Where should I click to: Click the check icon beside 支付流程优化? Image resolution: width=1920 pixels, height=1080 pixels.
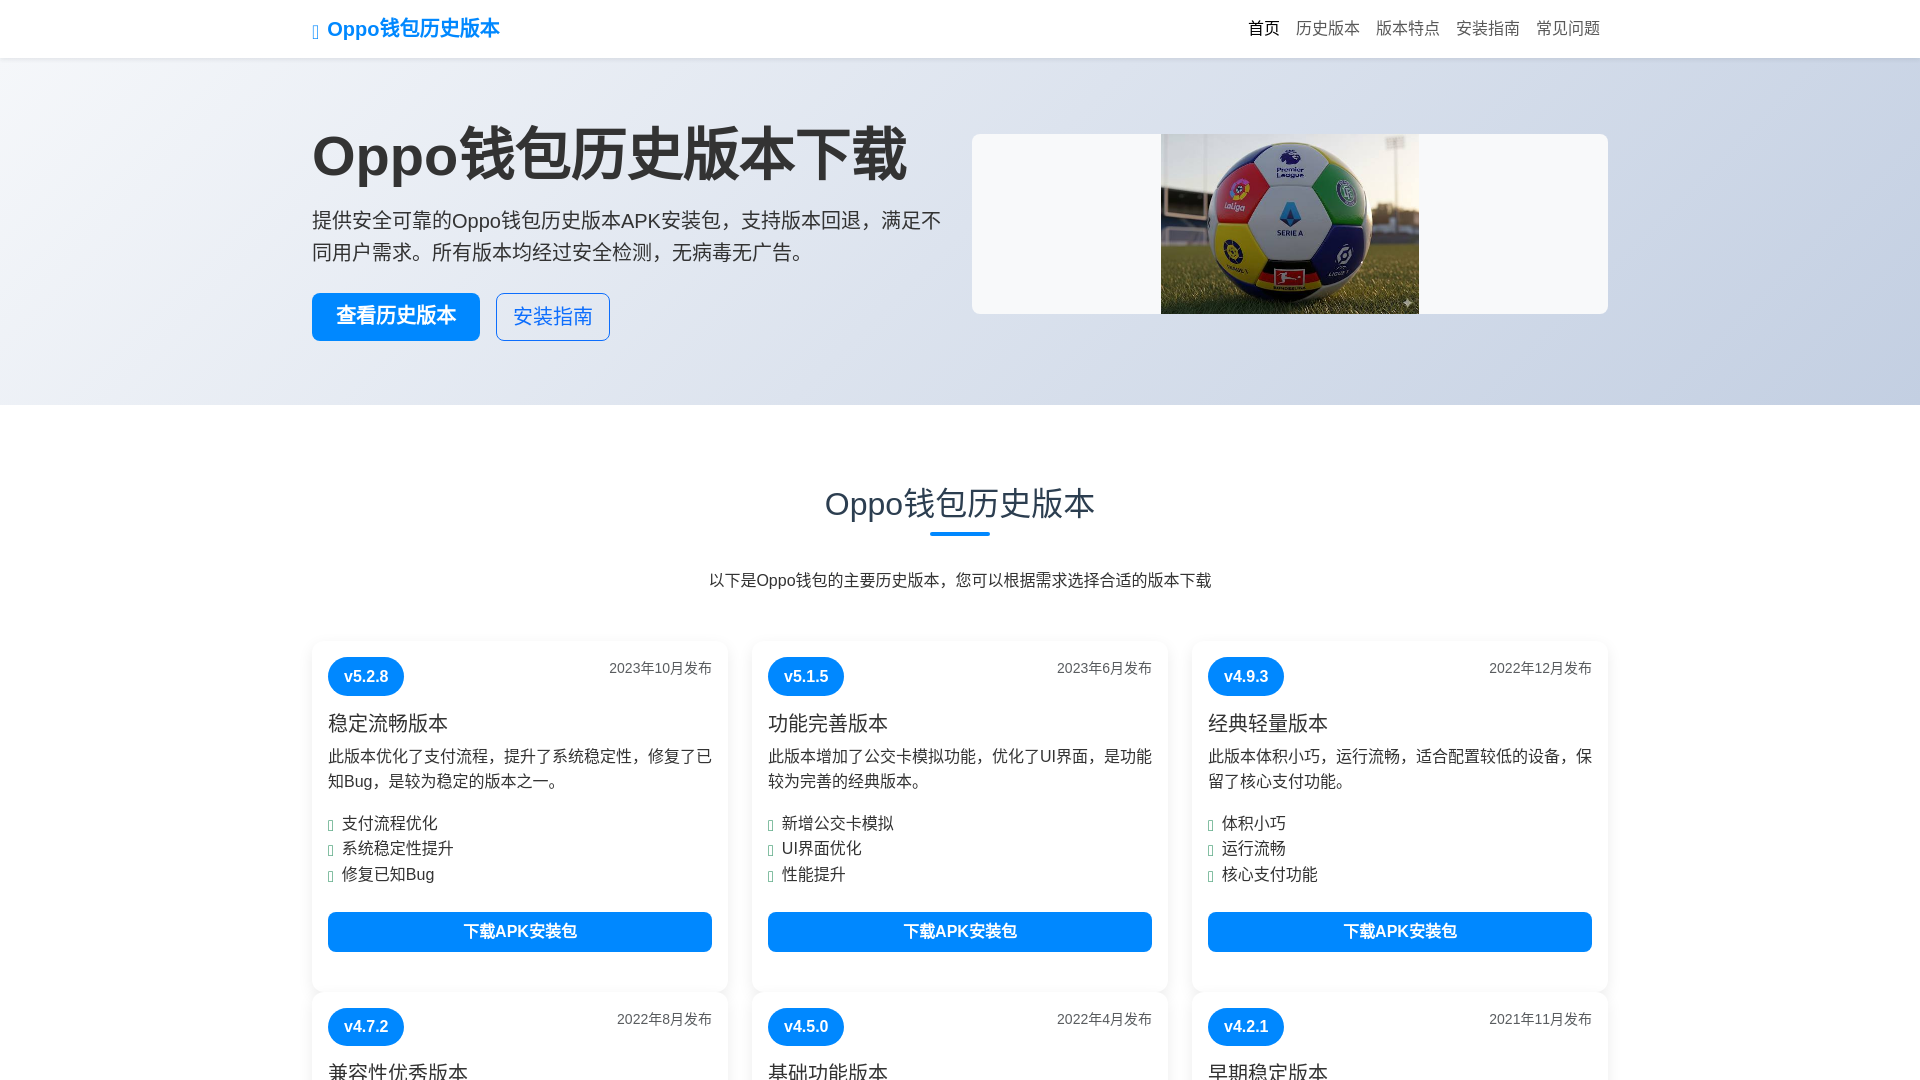(x=331, y=825)
